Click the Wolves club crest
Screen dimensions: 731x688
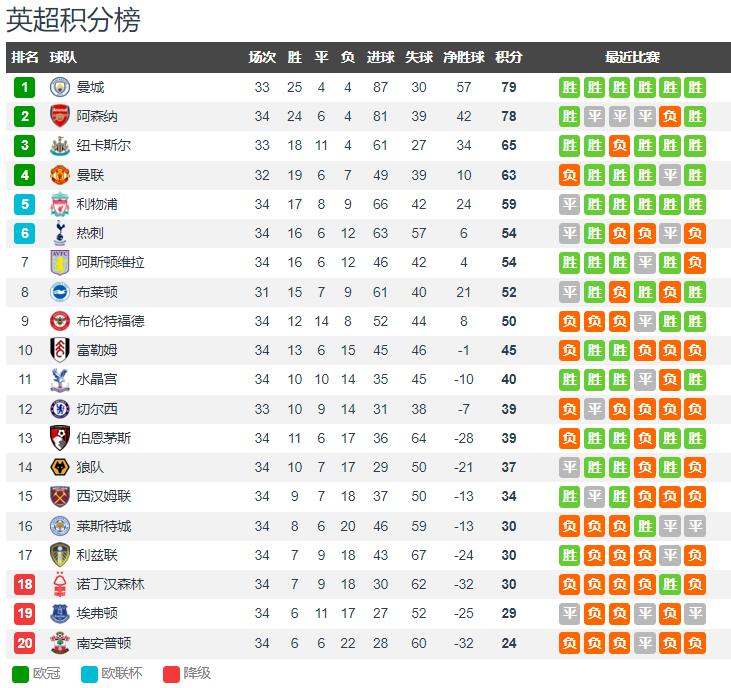coord(60,467)
